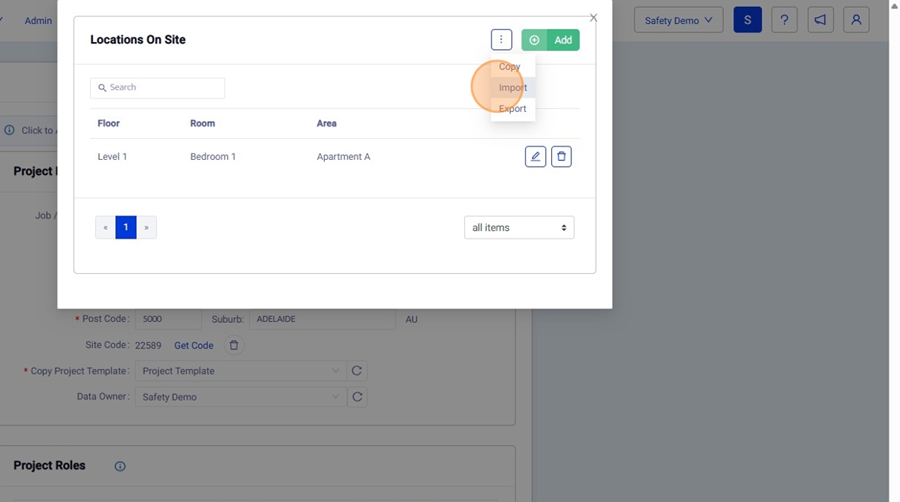Click the Project Roles info icon

click(x=120, y=466)
